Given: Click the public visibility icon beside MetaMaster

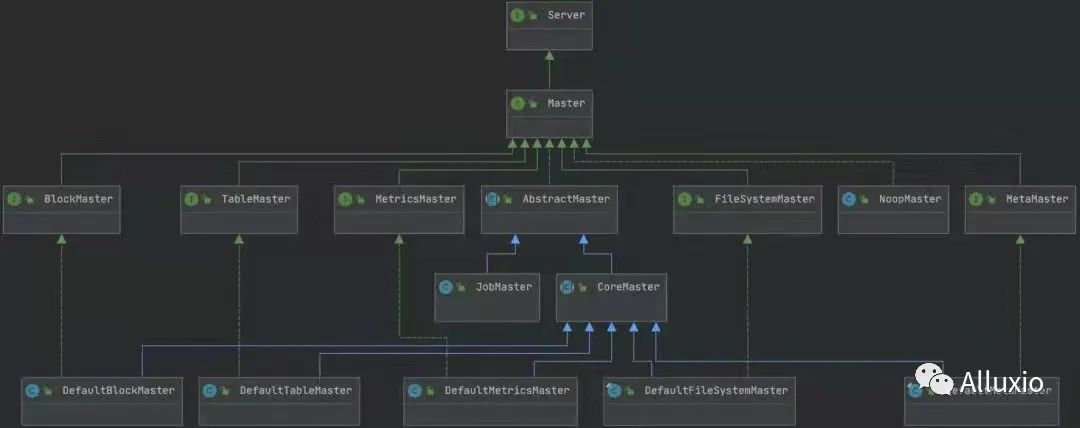Looking at the screenshot, I should pyautogui.click(x=992, y=200).
